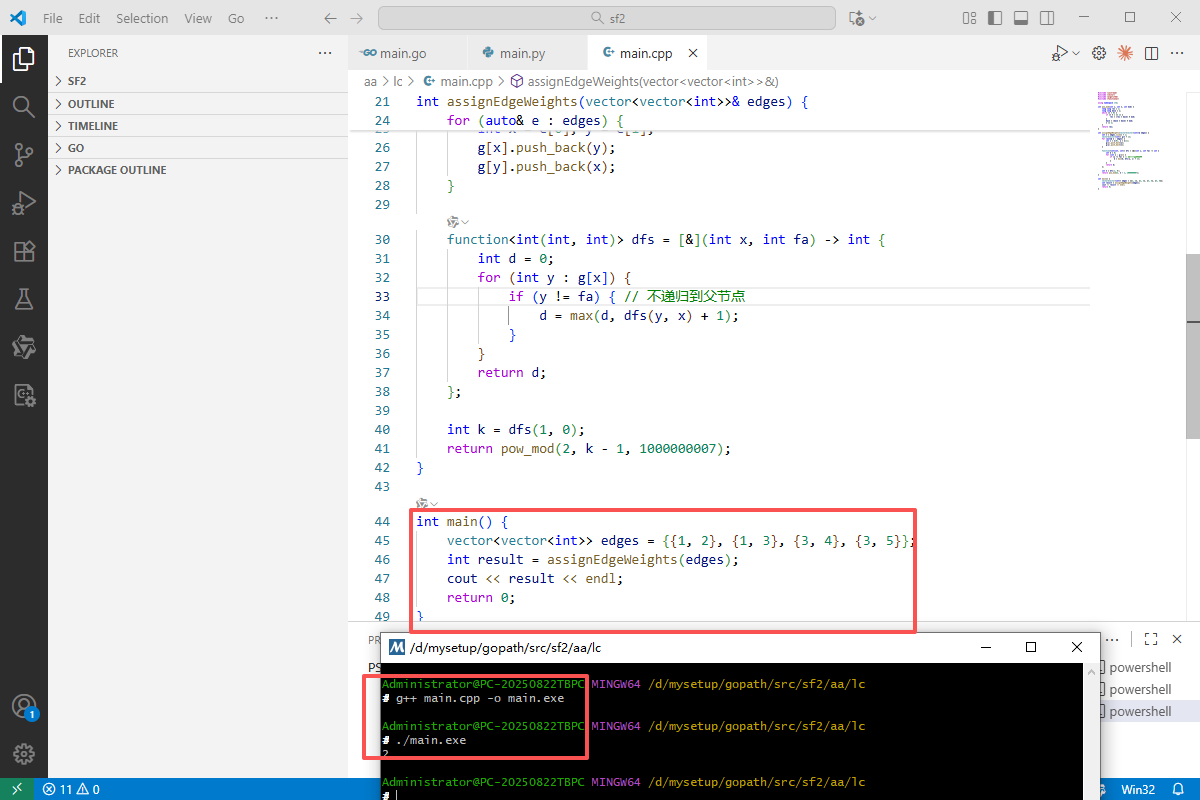Click the main.cpp breadcrumb item

(x=458, y=81)
